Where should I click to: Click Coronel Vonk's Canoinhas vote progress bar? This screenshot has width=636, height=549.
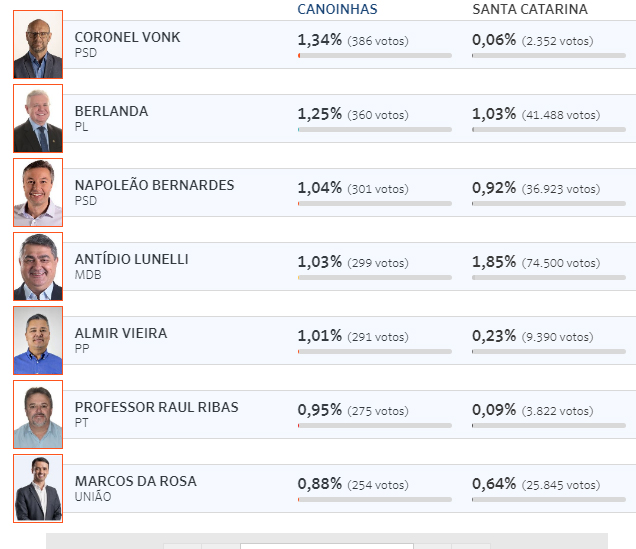coord(375,56)
